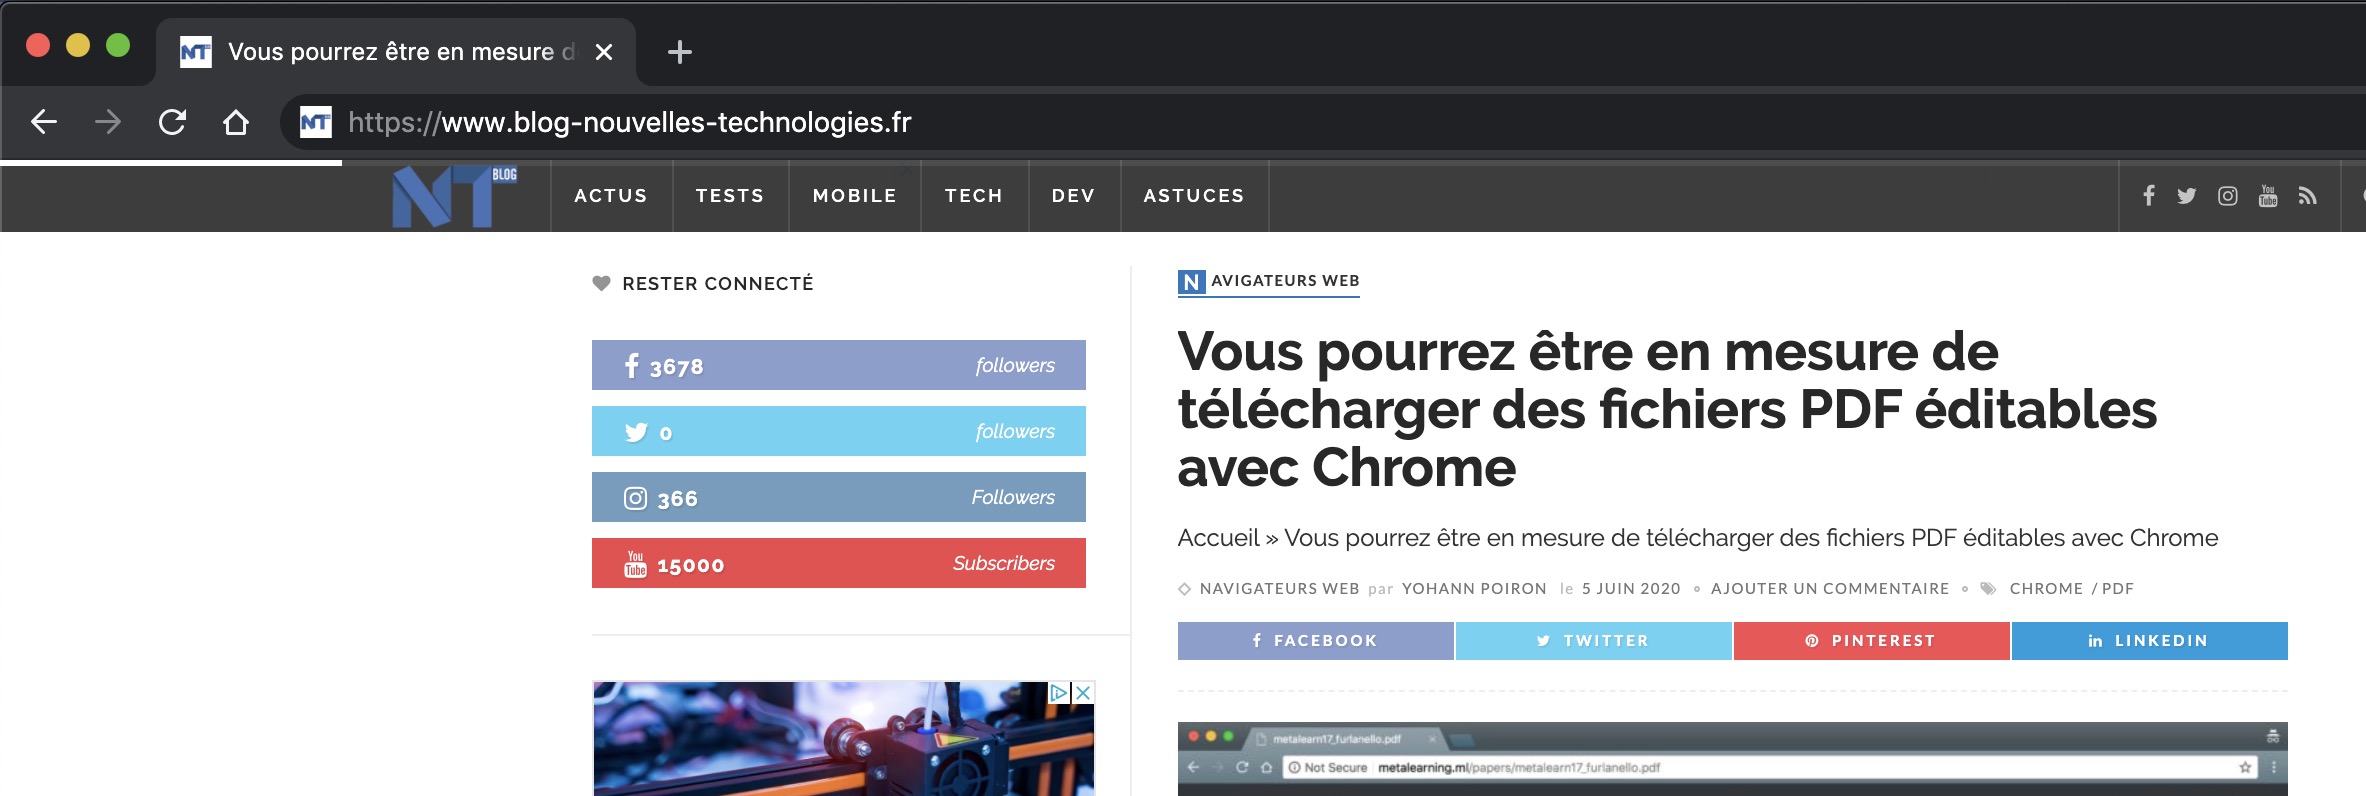
Task: Open the ACTUS menu
Action: 611,196
